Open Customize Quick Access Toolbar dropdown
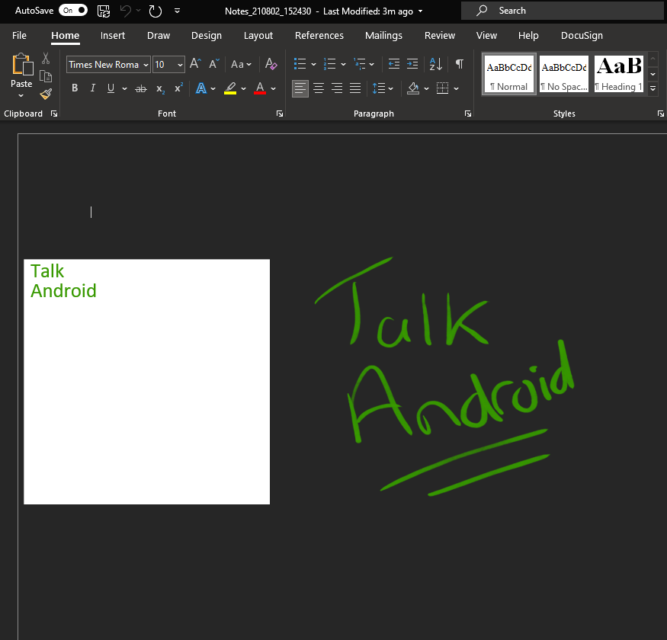Screen dimensions: 667x640 coord(177,11)
